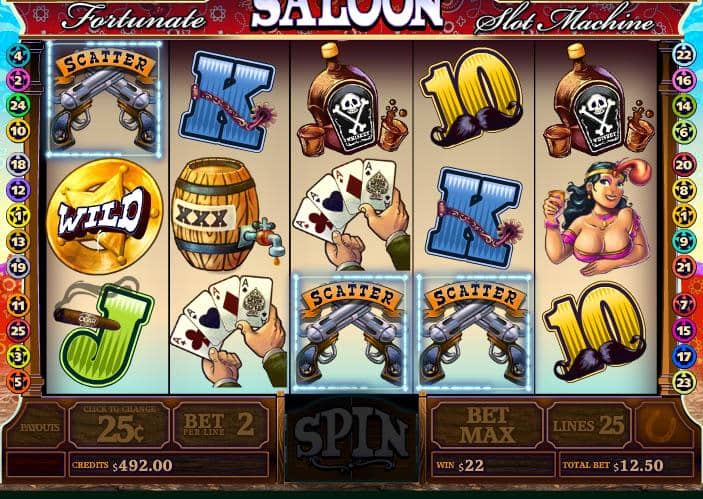Click the Scatter pistols on first reel
This screenshot has height=499, width=703.
pyautogui.click(x=104, y=99)
